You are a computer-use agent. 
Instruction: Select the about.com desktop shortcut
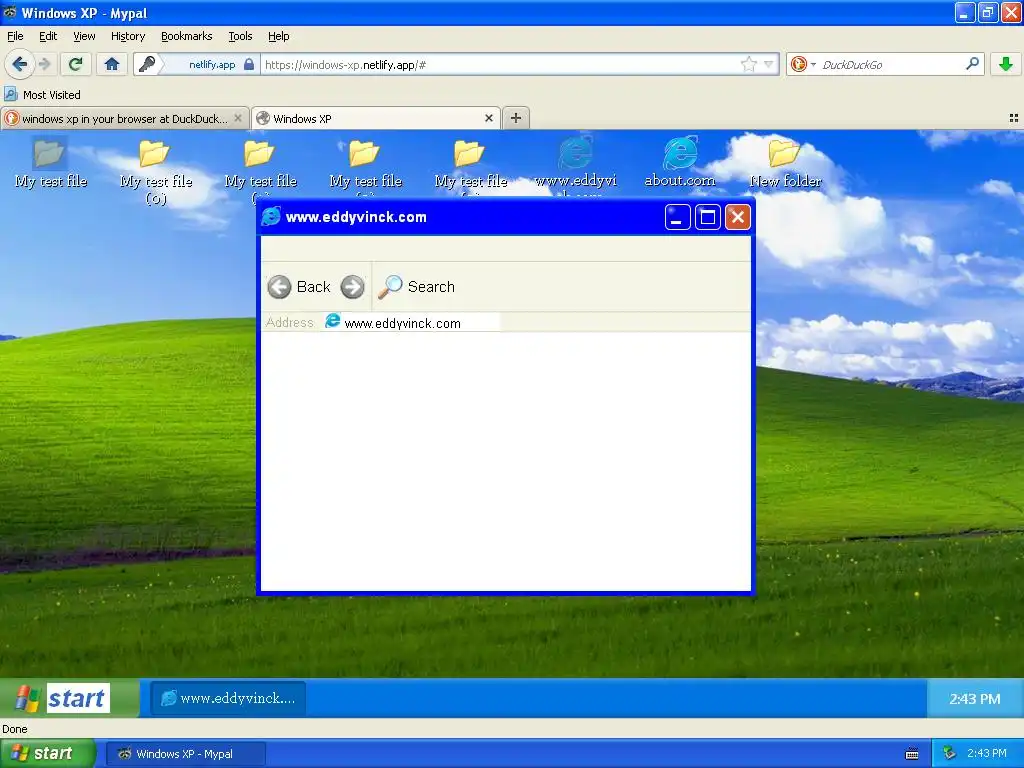(x=680, y=163)
